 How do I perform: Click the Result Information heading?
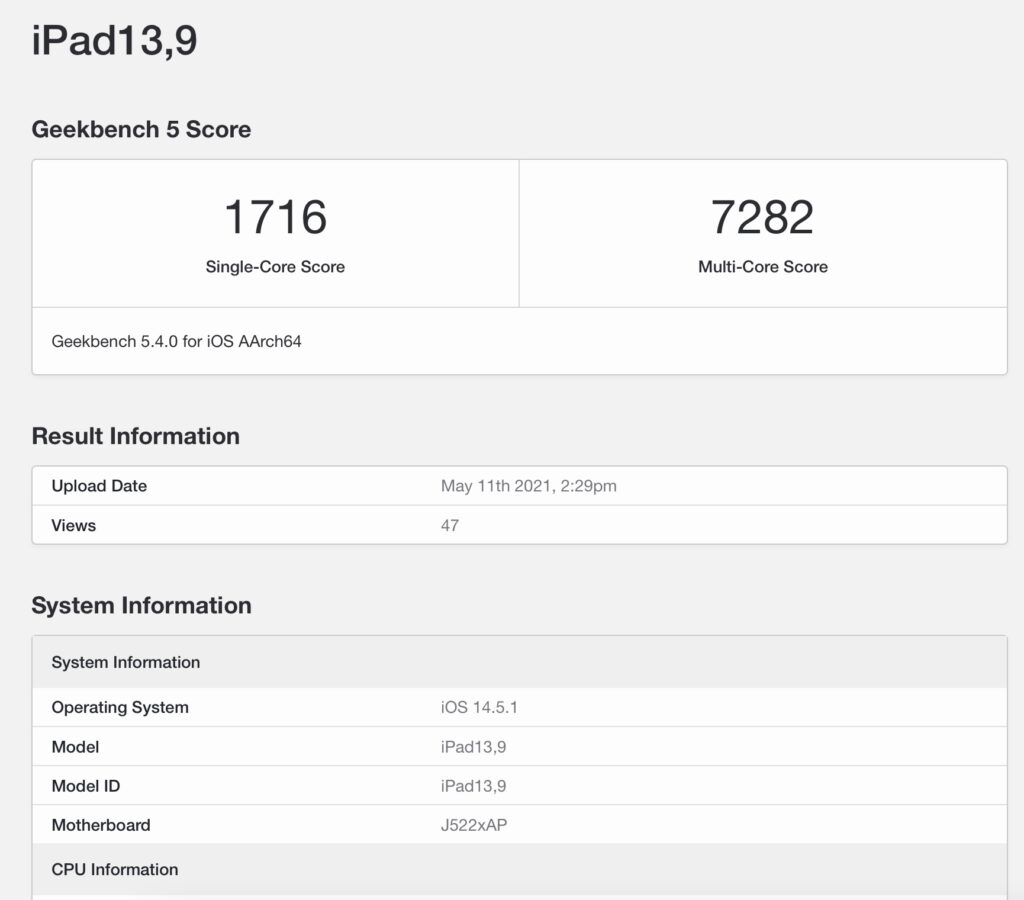[x=136, y=436]
